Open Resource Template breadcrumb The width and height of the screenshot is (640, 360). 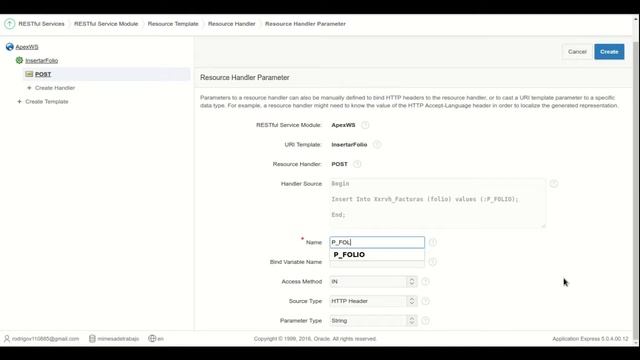(x=173, y=24)
